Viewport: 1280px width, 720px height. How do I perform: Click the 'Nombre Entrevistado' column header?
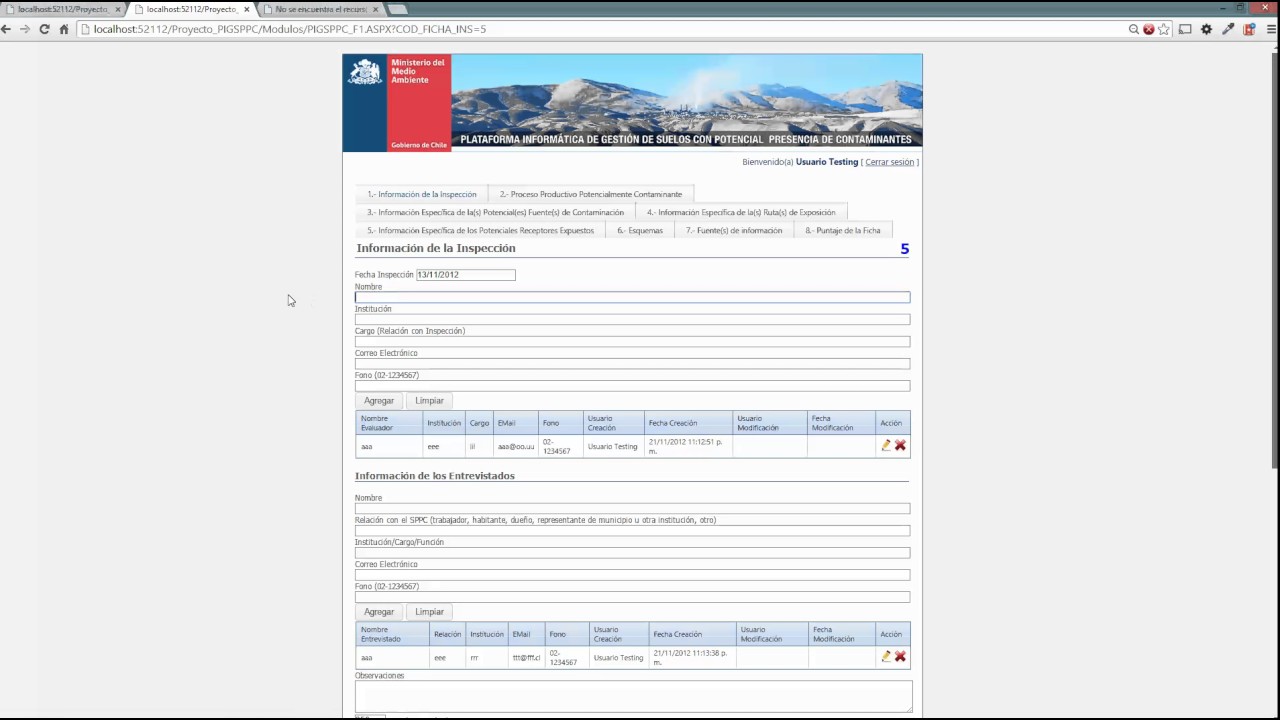click(x=392, y=634)
